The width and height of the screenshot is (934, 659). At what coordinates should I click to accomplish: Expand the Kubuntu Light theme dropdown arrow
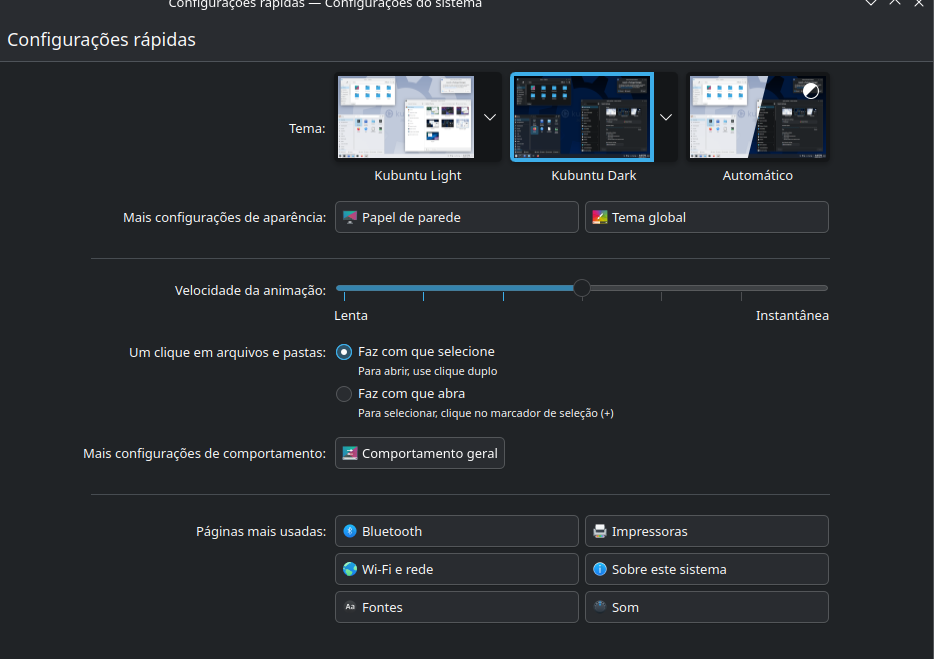(x=490, y=117)
